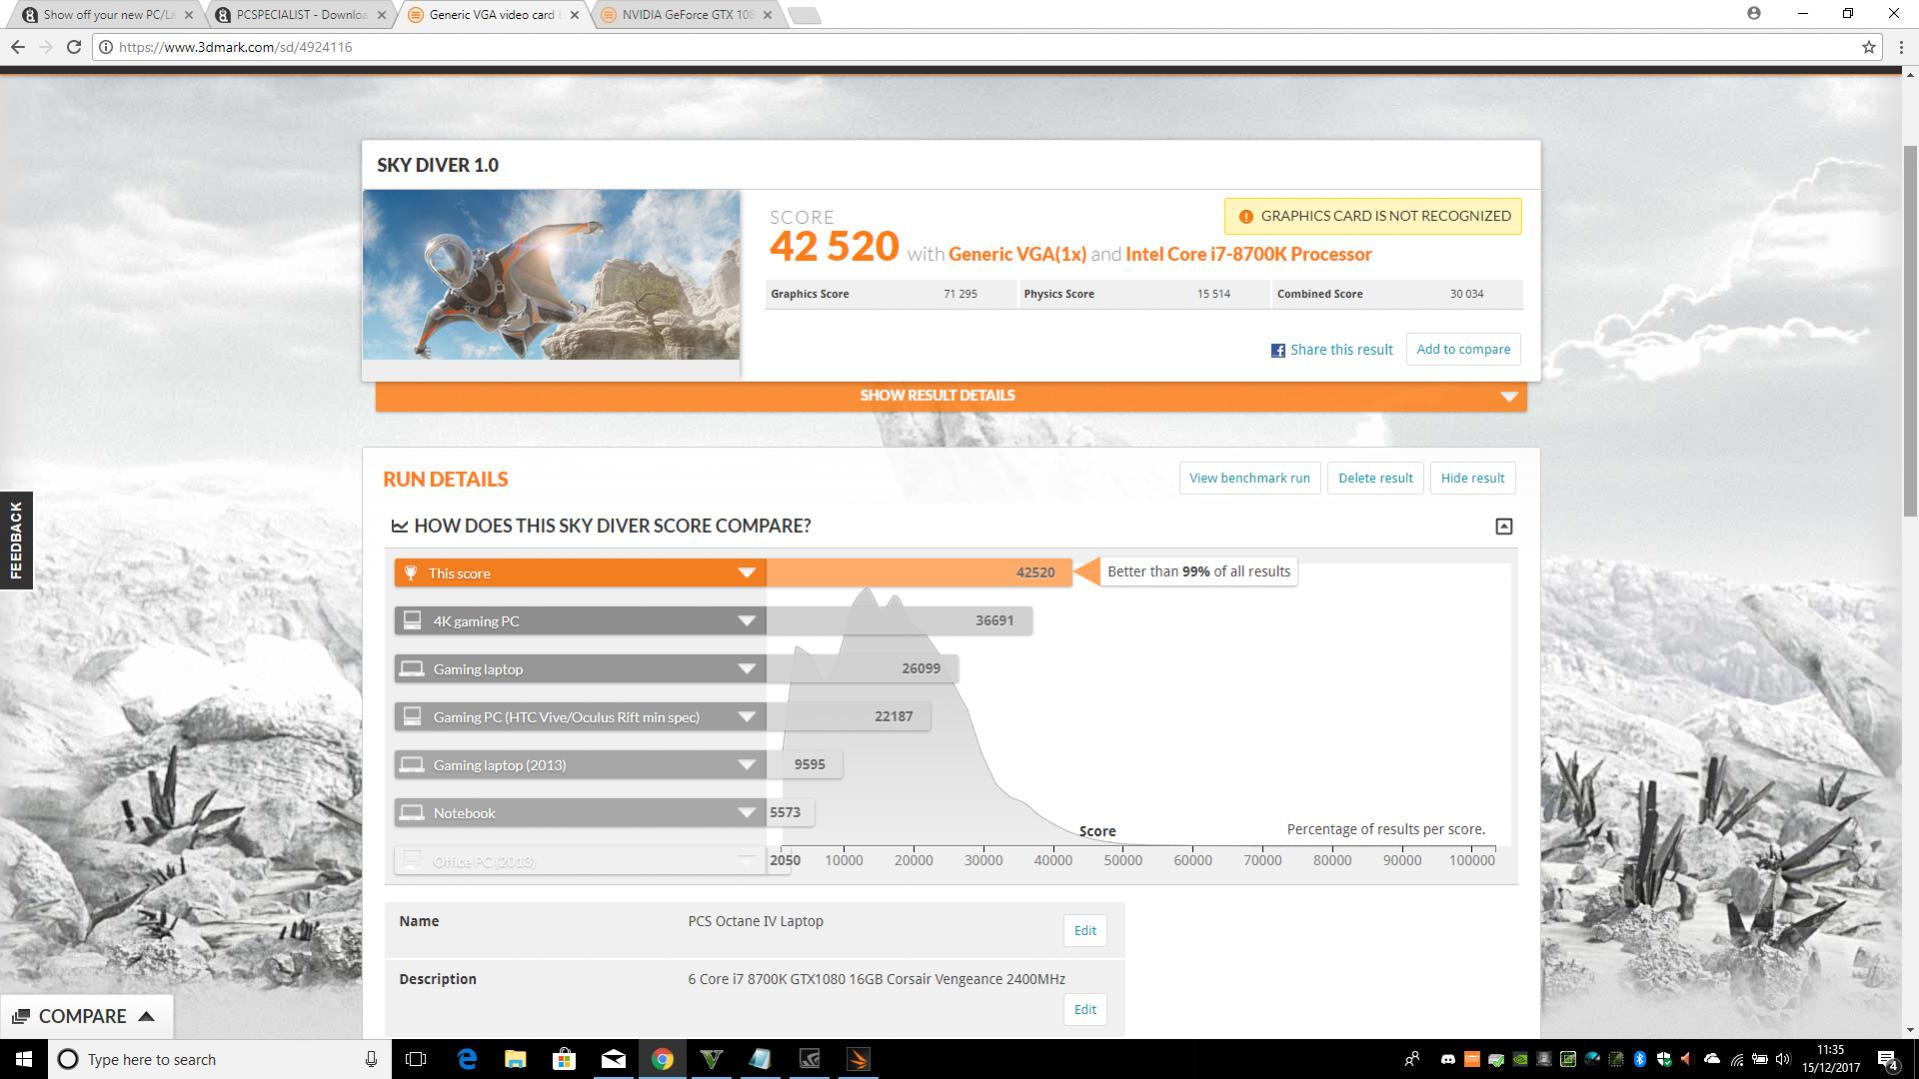Open 3DMark app on taskbar
Viewport: 1919px width, 1079px height.
tap(858, 1059)
